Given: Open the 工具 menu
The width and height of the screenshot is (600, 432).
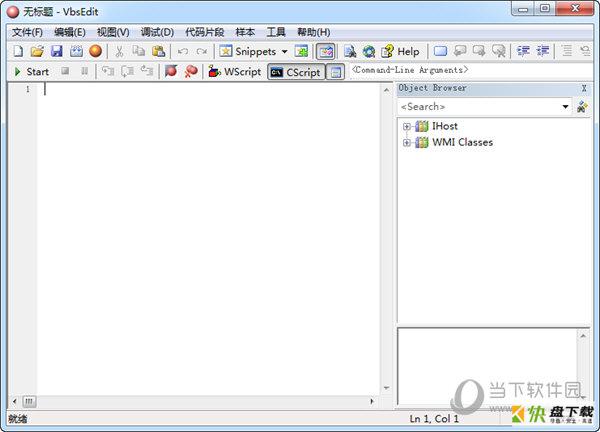Looking at the screenshot, I should click(x=276, y=33).
